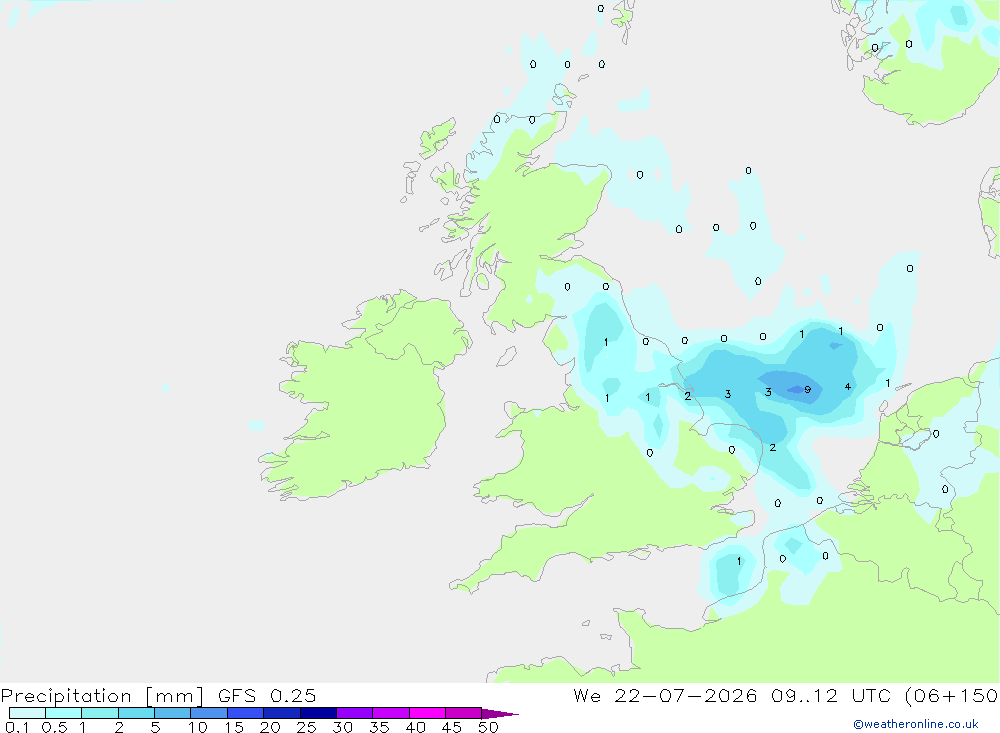Click the 35–40 mm violet legend swatch

tap(391, 713)
